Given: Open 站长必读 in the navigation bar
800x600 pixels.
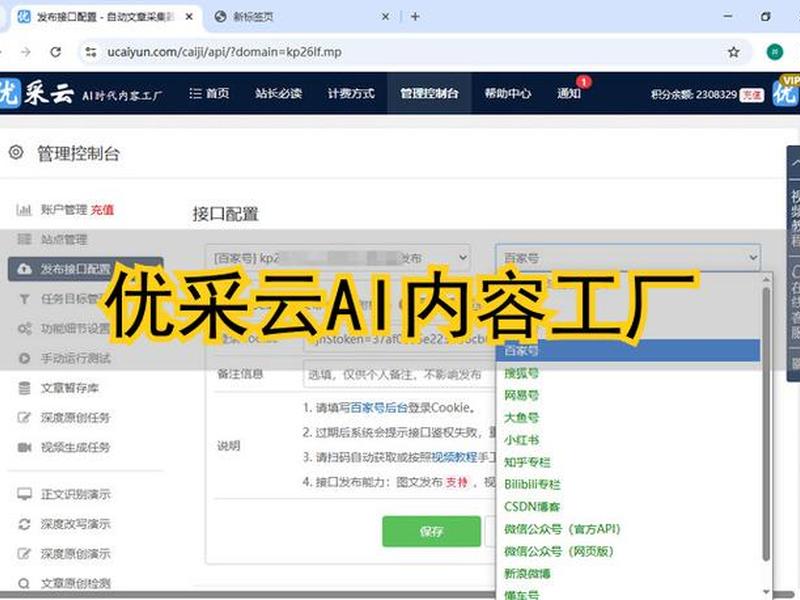Looking at the screenshot, I should [279, 93].
